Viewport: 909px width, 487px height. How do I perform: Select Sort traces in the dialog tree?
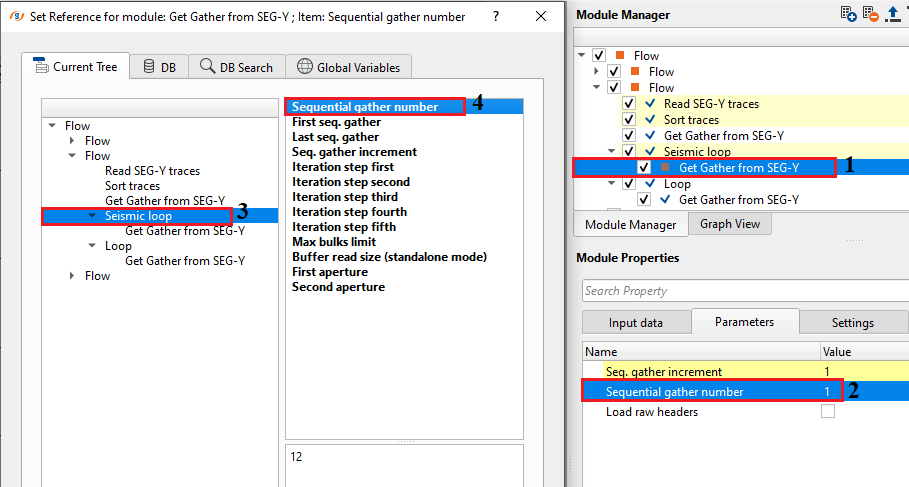(x=132, y=186)
